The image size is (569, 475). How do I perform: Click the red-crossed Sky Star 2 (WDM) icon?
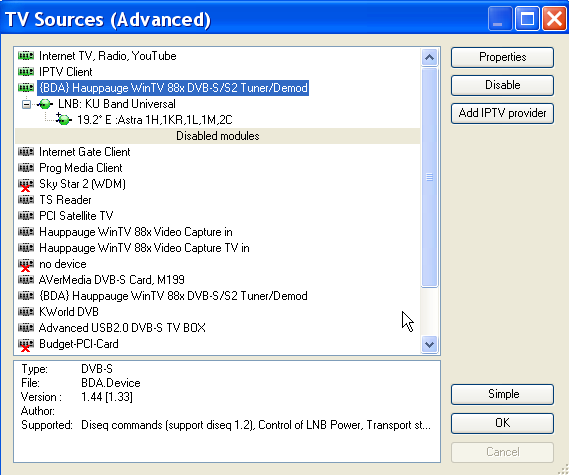click(x=26, y=185)
